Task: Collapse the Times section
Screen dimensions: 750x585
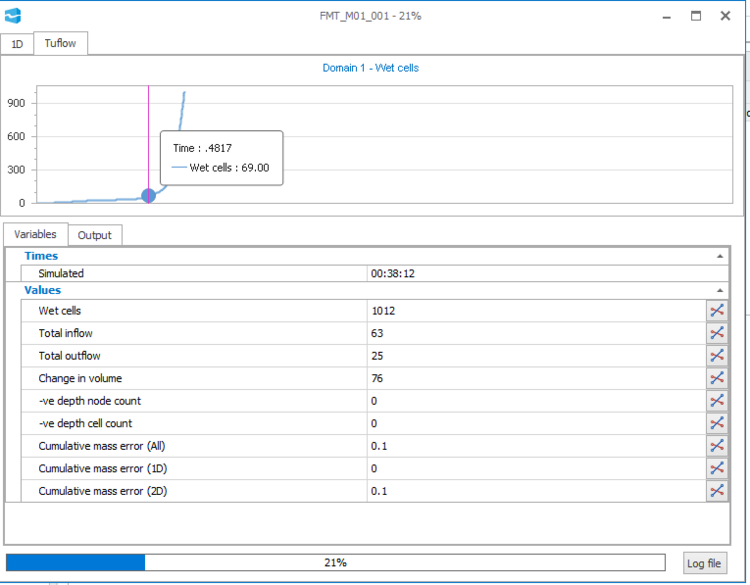Action: tap(721, 256)
